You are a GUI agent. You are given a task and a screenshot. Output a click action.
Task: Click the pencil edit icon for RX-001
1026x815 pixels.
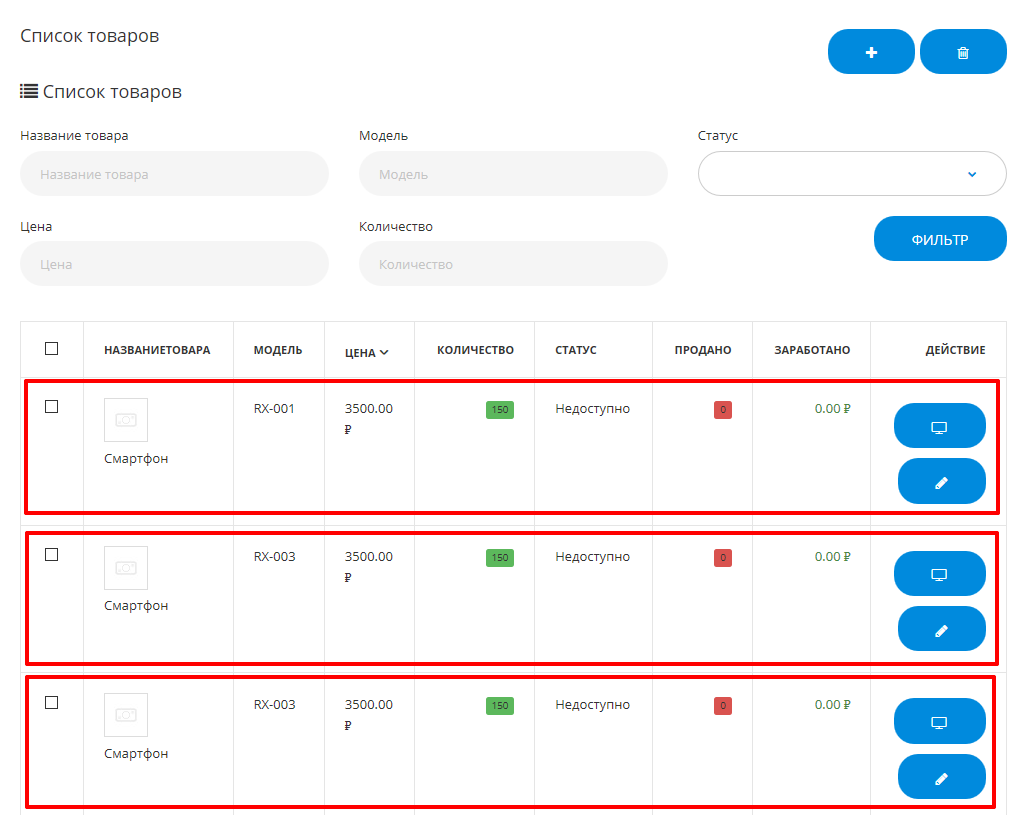(941, 482)
